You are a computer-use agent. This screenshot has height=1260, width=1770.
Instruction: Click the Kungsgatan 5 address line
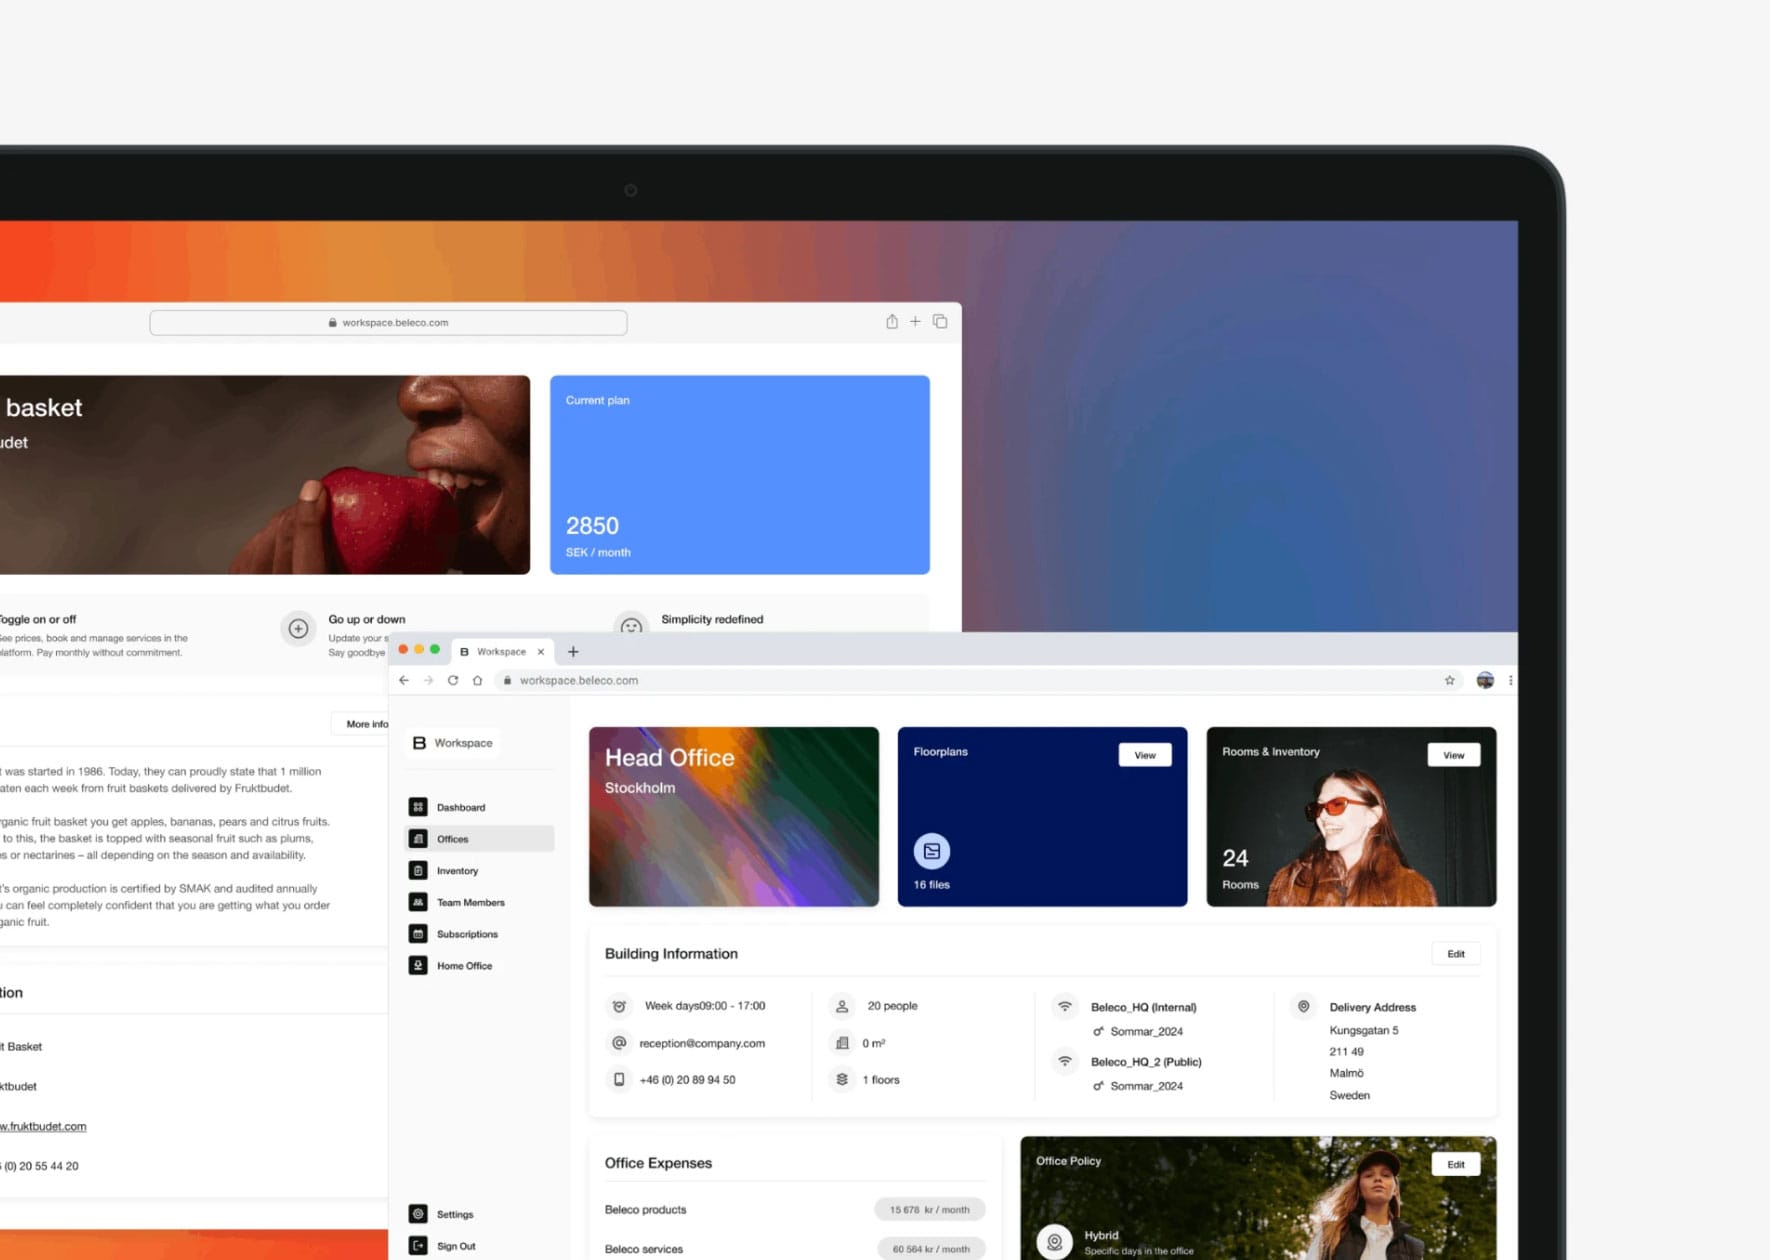(1364, 1030)
